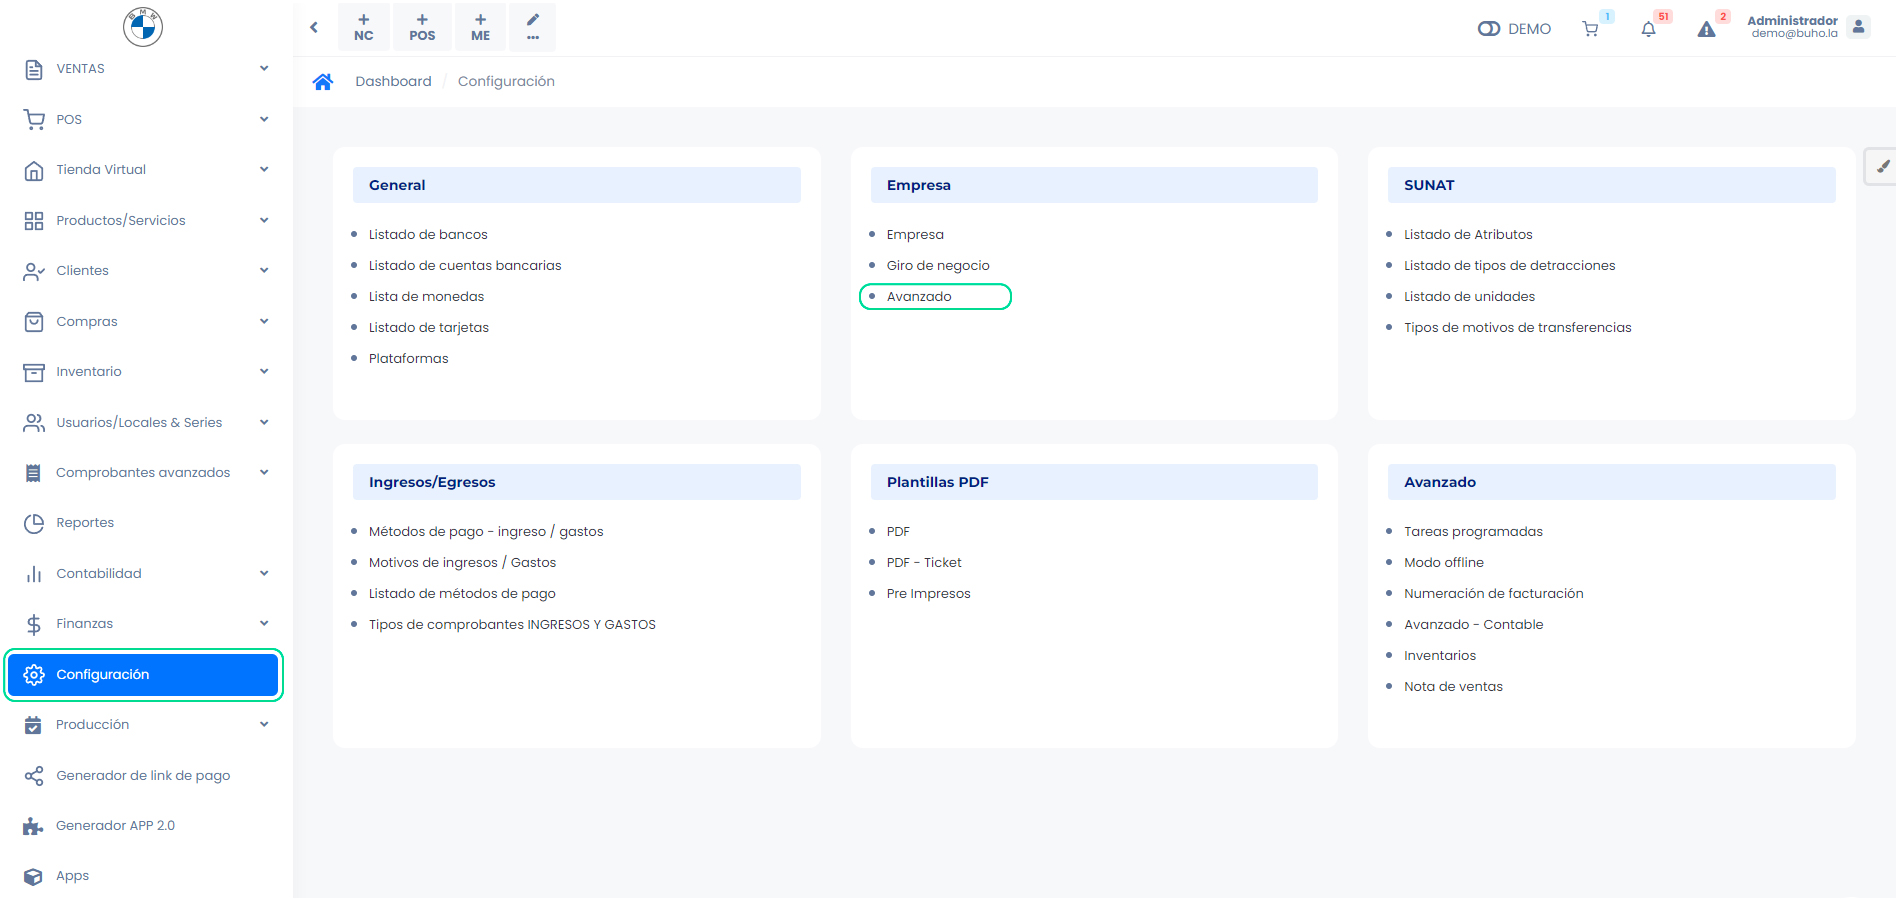The height and width of the screenshot is (899, 1896).
Task: Click the paintbrush theme customizer icon
Action: (x=1882, y=167)
